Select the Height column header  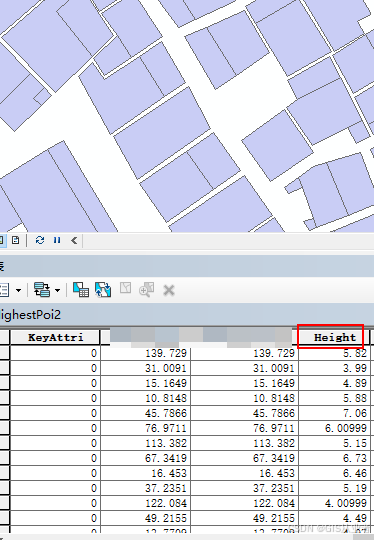tap(334, 337)
